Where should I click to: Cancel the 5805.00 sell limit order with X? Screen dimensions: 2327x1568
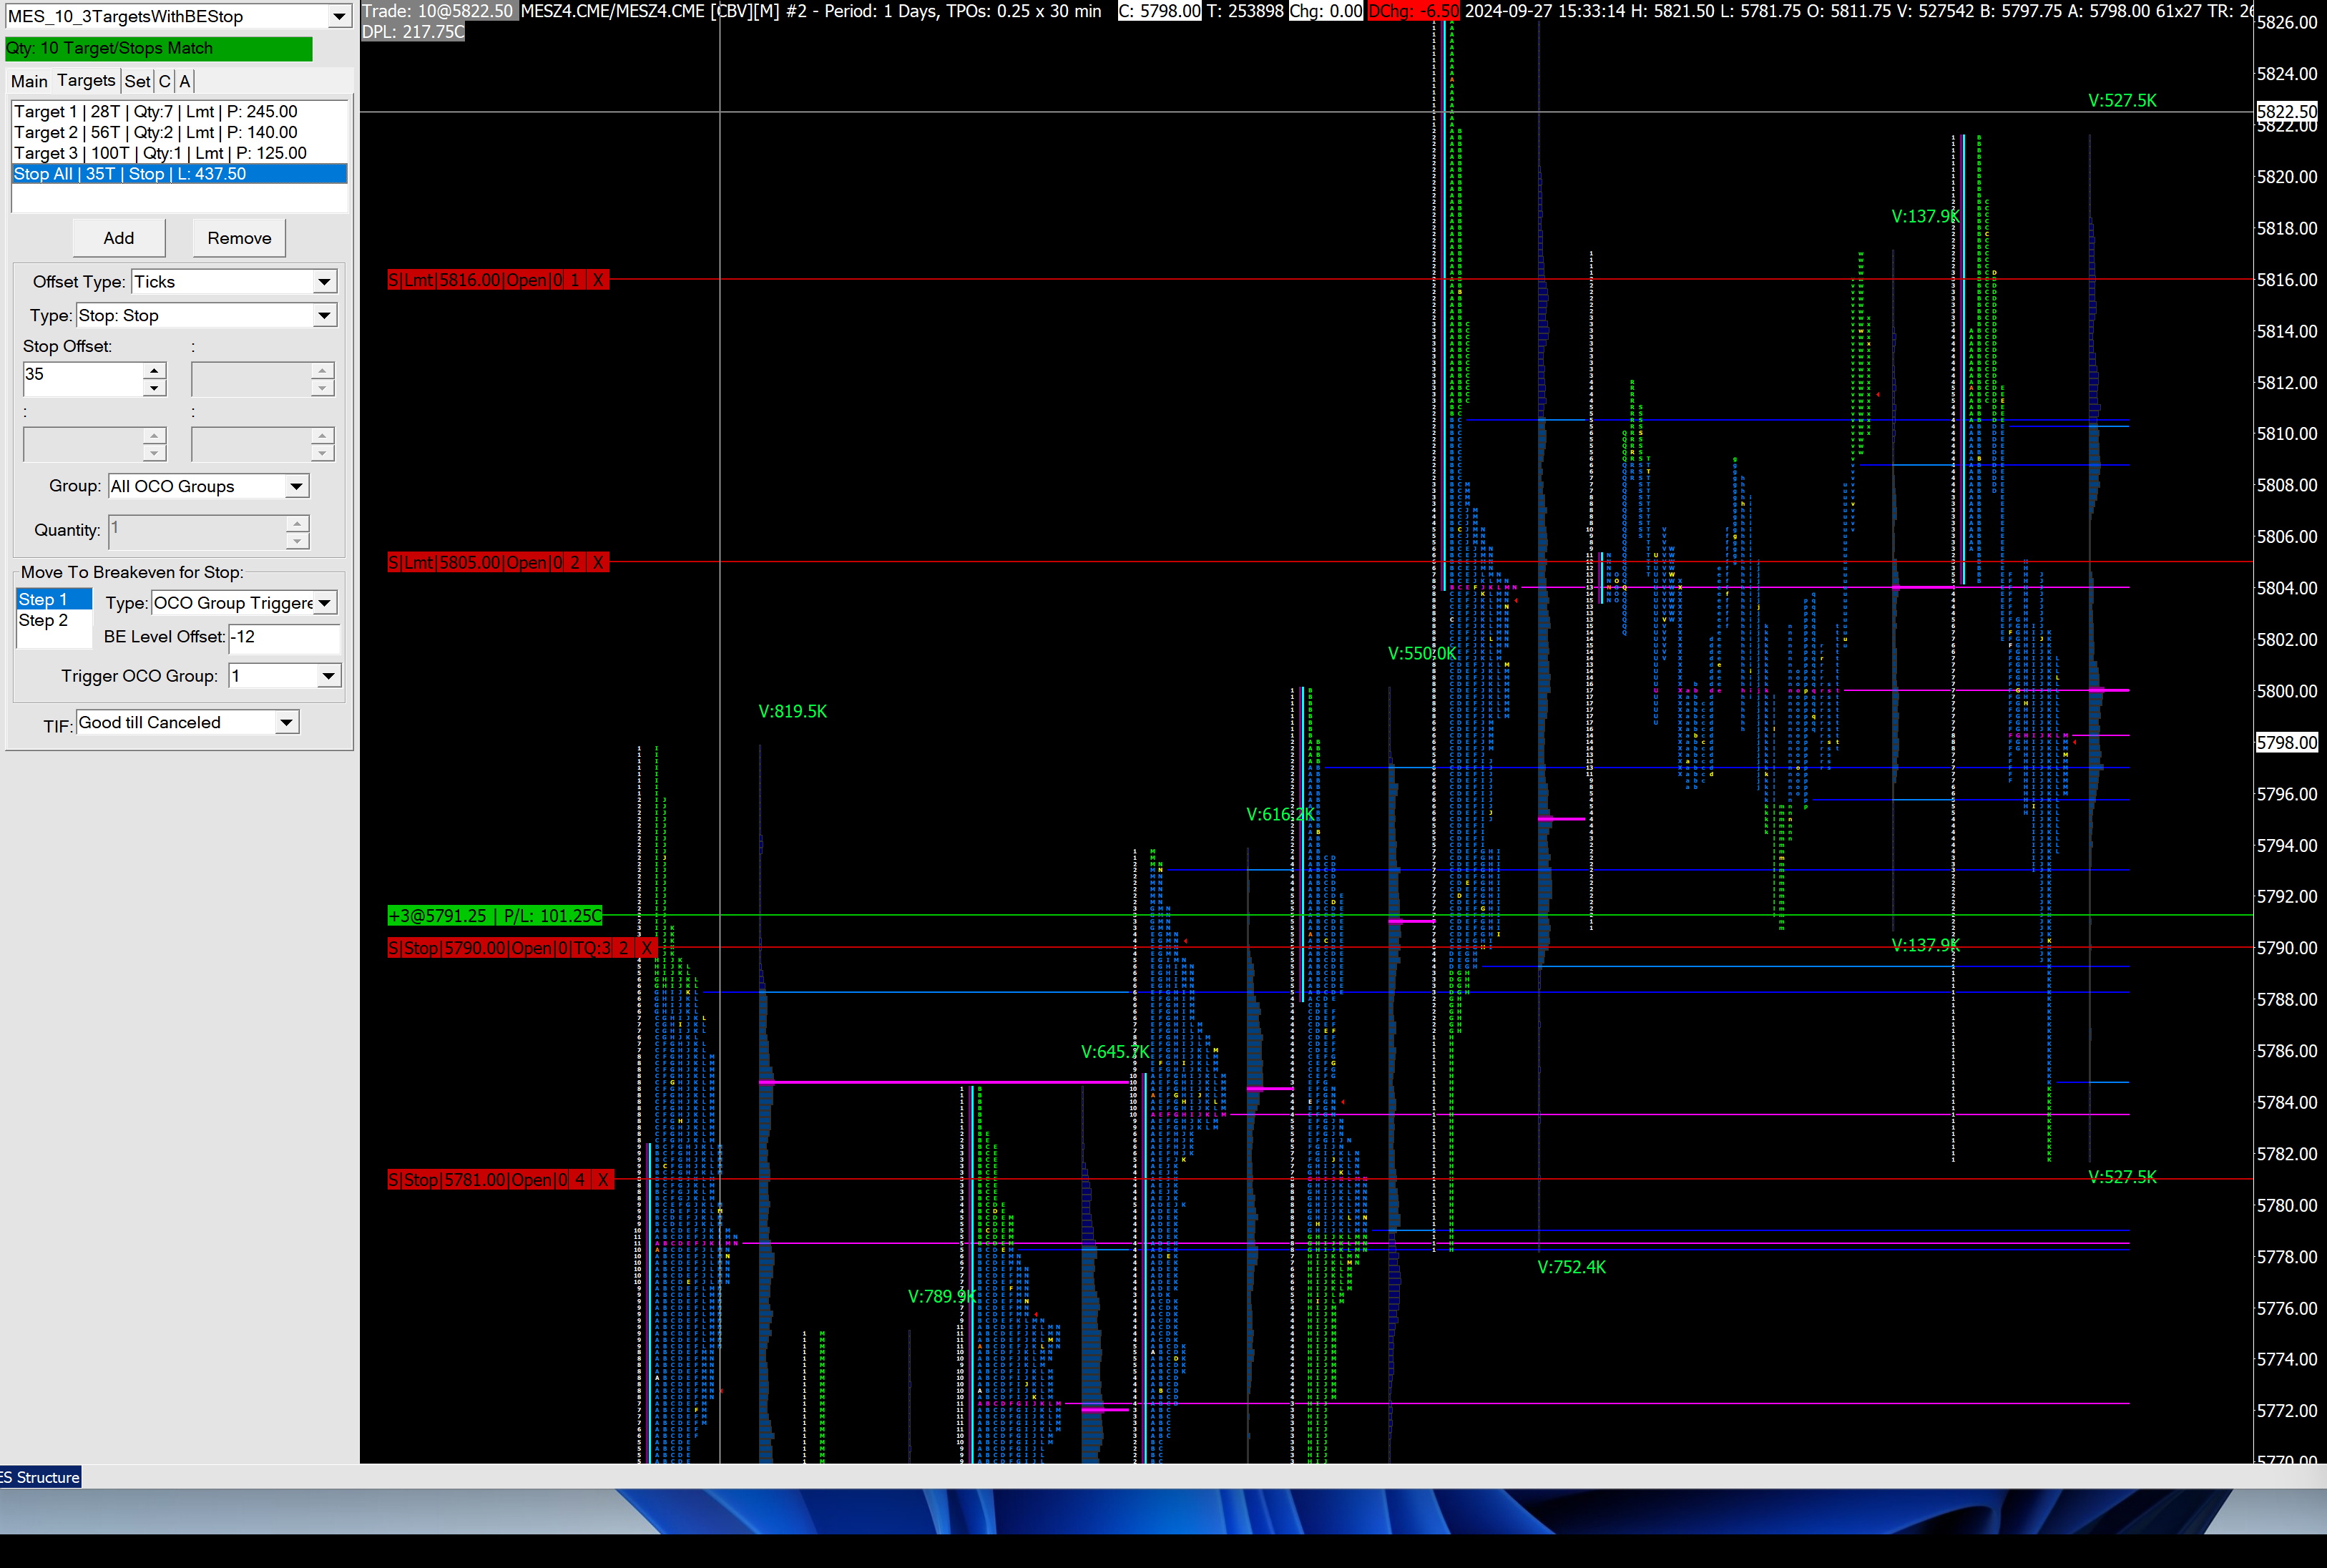point(598,563)
